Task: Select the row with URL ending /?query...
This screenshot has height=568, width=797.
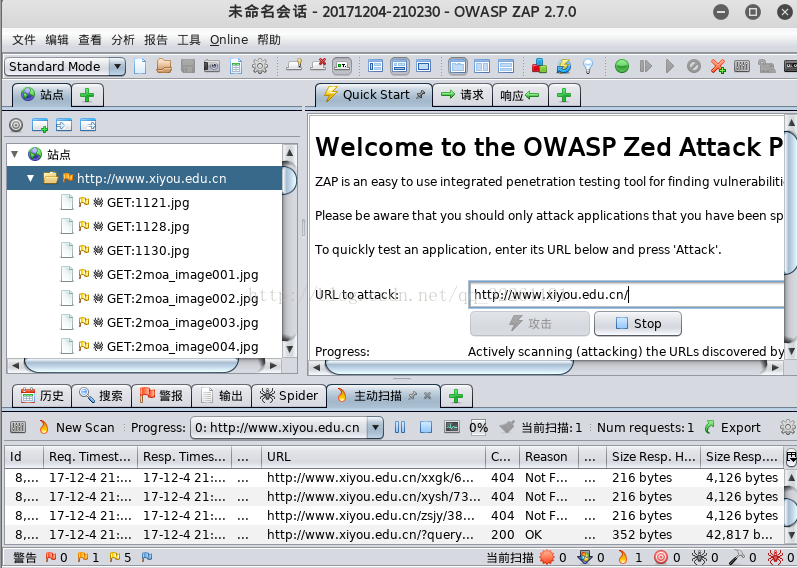Action: coord(396,534)
